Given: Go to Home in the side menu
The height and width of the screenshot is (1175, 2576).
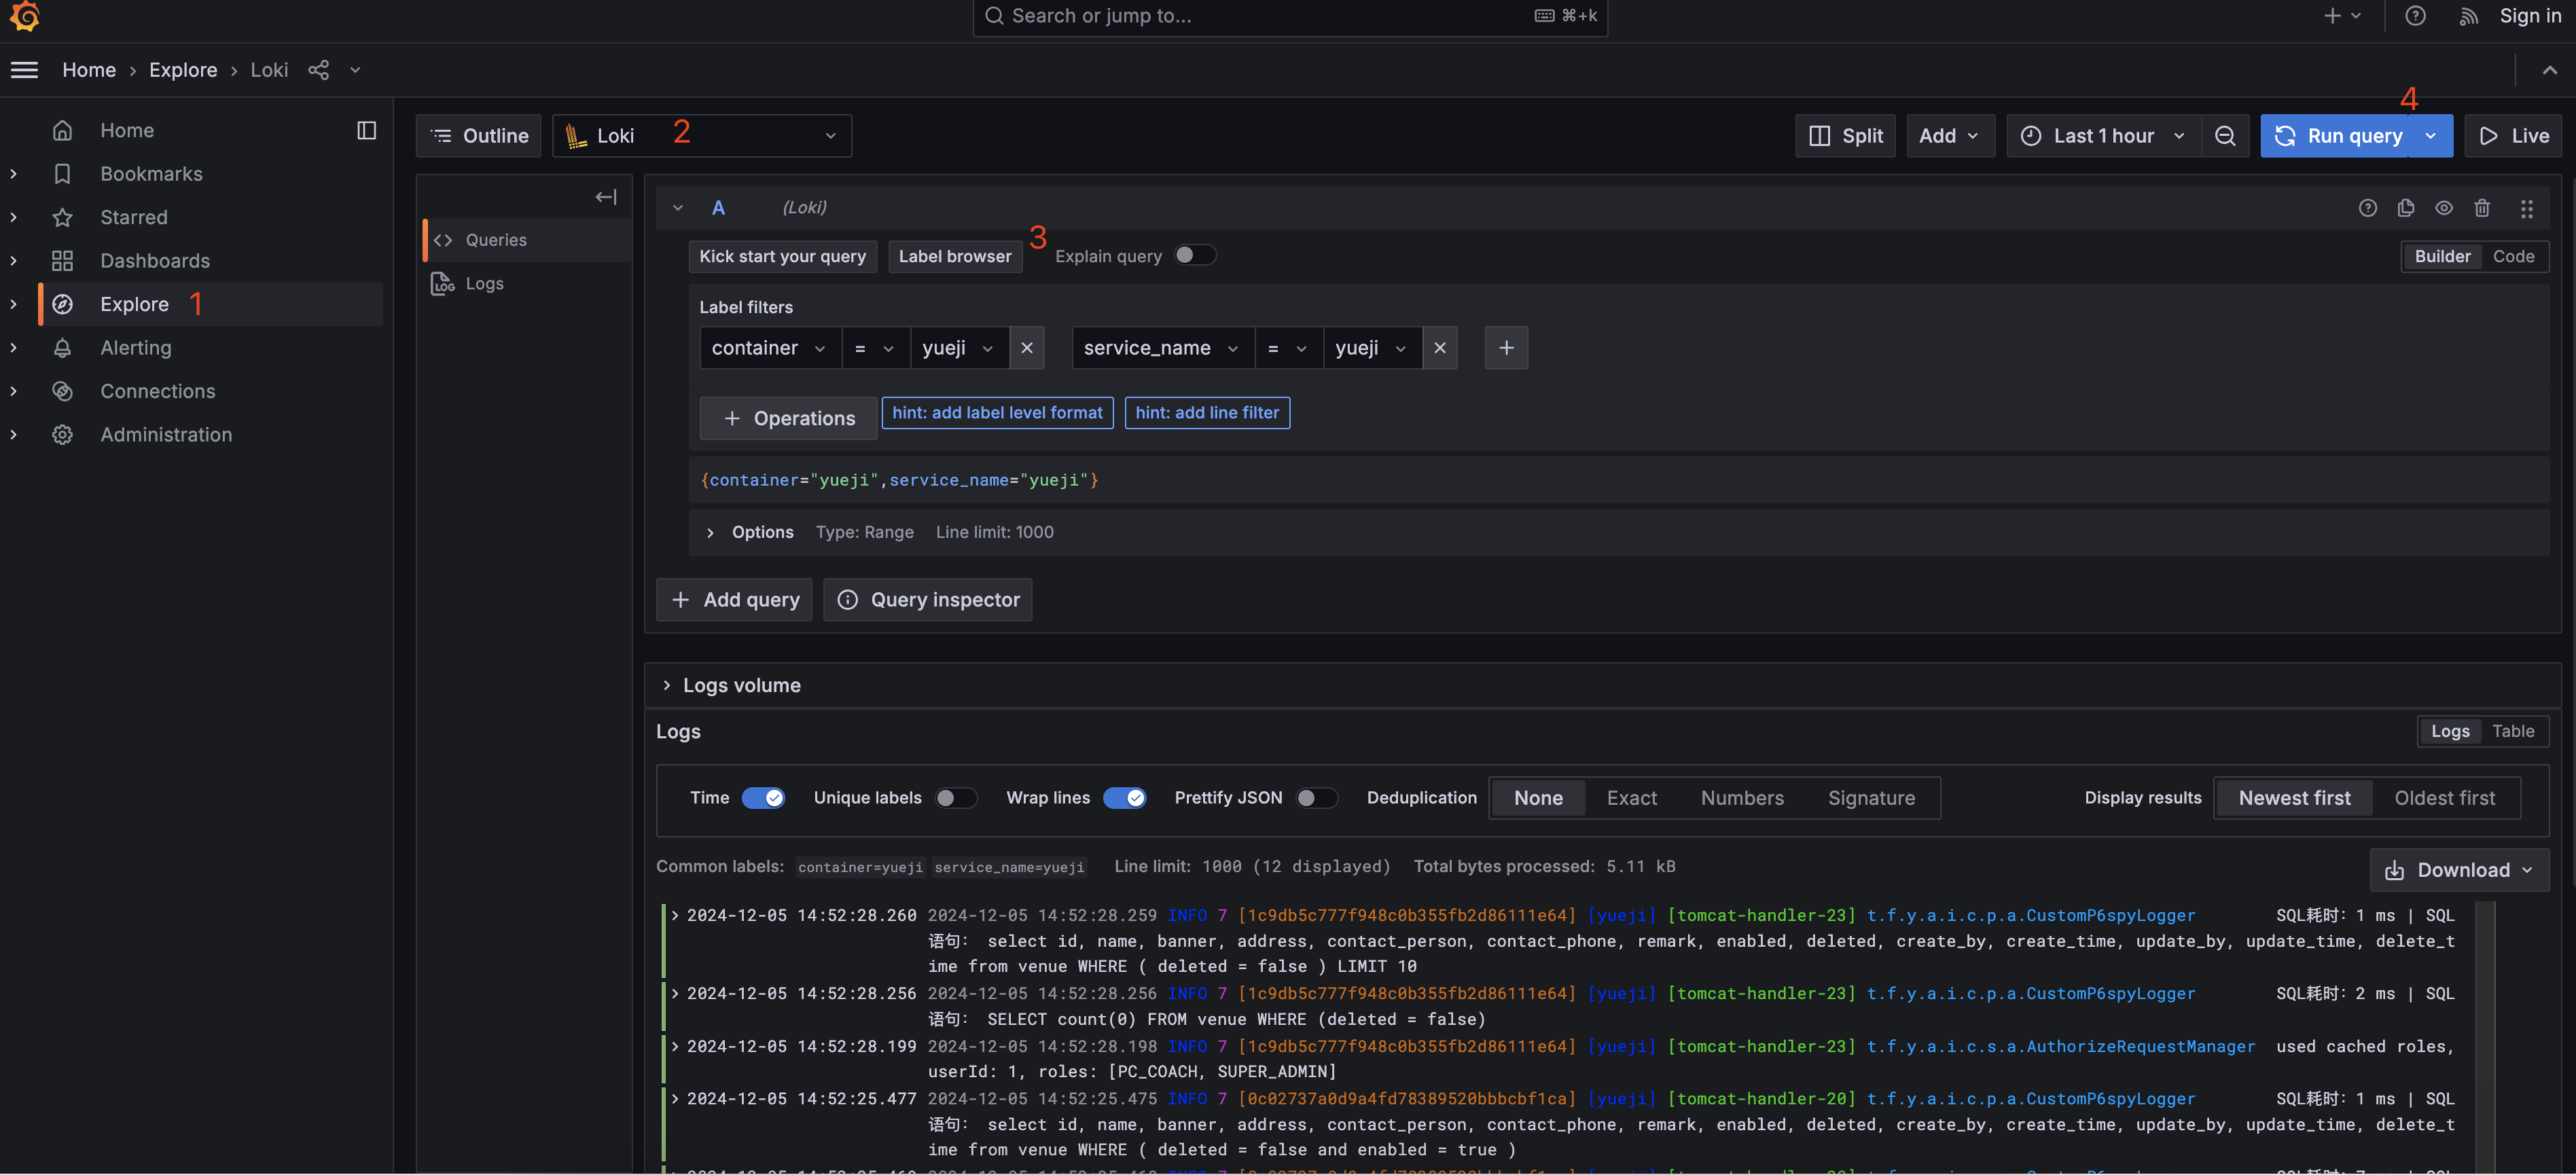Looking at the screenshot, I should click(127, 130).
